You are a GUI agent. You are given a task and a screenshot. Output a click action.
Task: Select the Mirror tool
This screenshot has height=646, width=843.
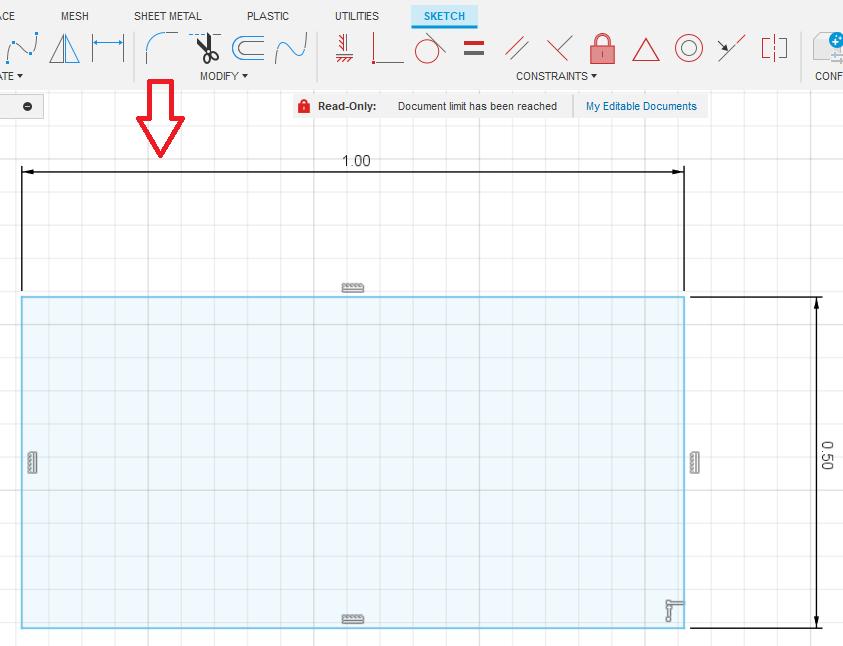(x=62, y=48)
